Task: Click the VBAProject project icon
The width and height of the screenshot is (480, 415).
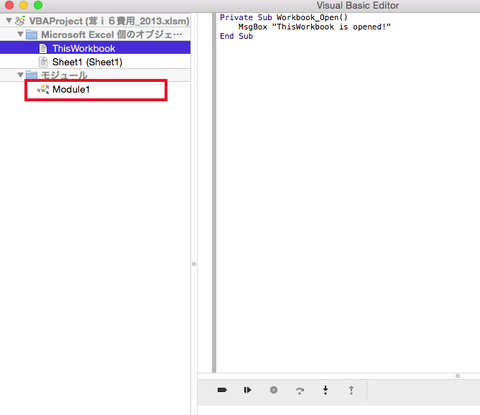Action: [x=20, y=21]
